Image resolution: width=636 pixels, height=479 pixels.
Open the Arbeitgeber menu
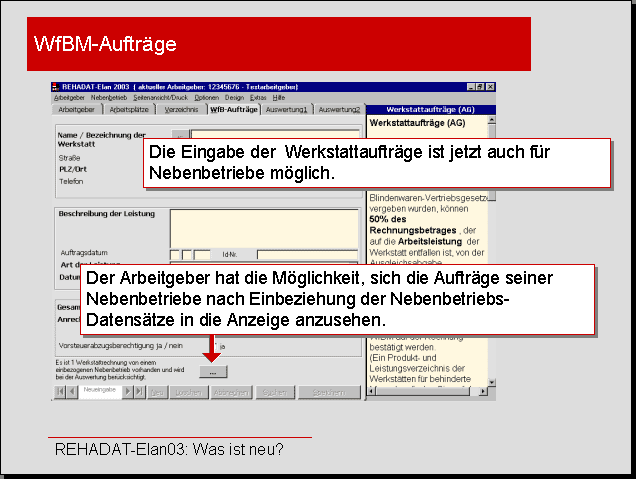coord(69,98)
